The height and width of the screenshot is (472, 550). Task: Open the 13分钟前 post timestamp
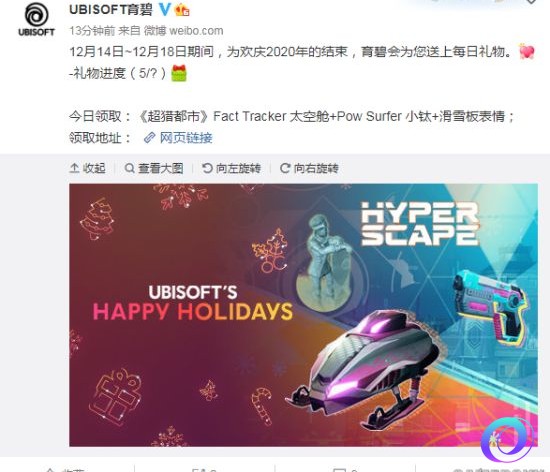(x=92, y=31)
